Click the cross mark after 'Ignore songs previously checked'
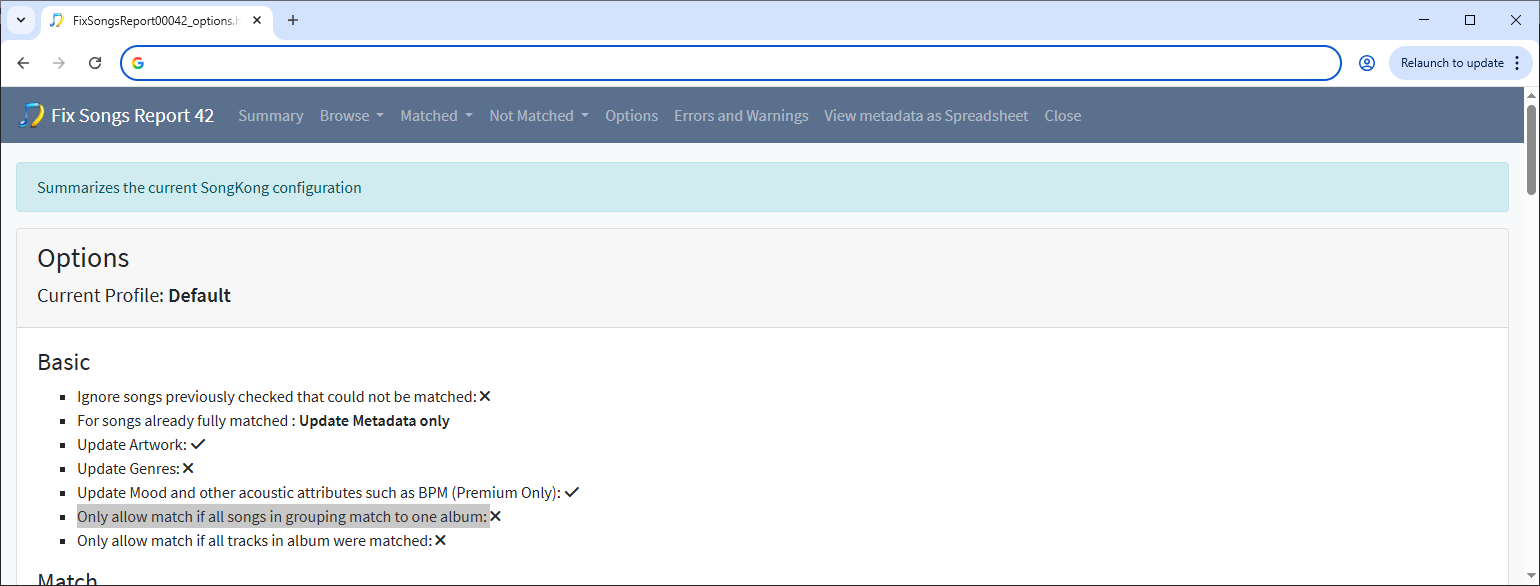This screenshot has height=586, width=1540. click(x=485, y=396)
